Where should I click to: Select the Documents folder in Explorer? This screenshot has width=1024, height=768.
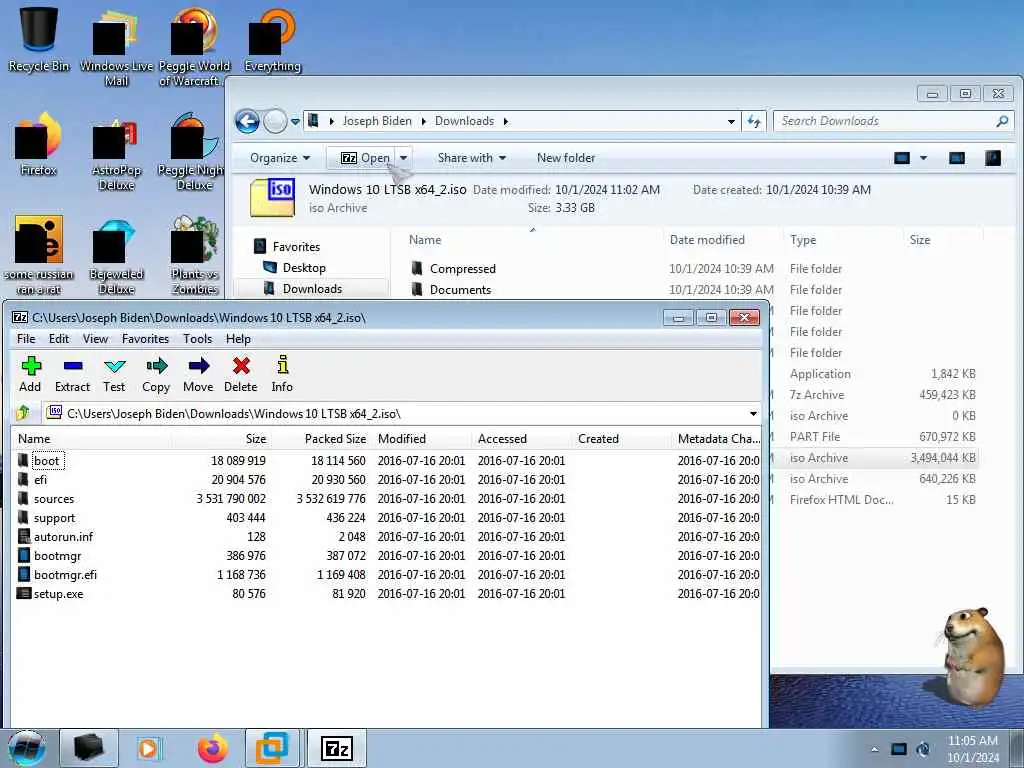460,290
